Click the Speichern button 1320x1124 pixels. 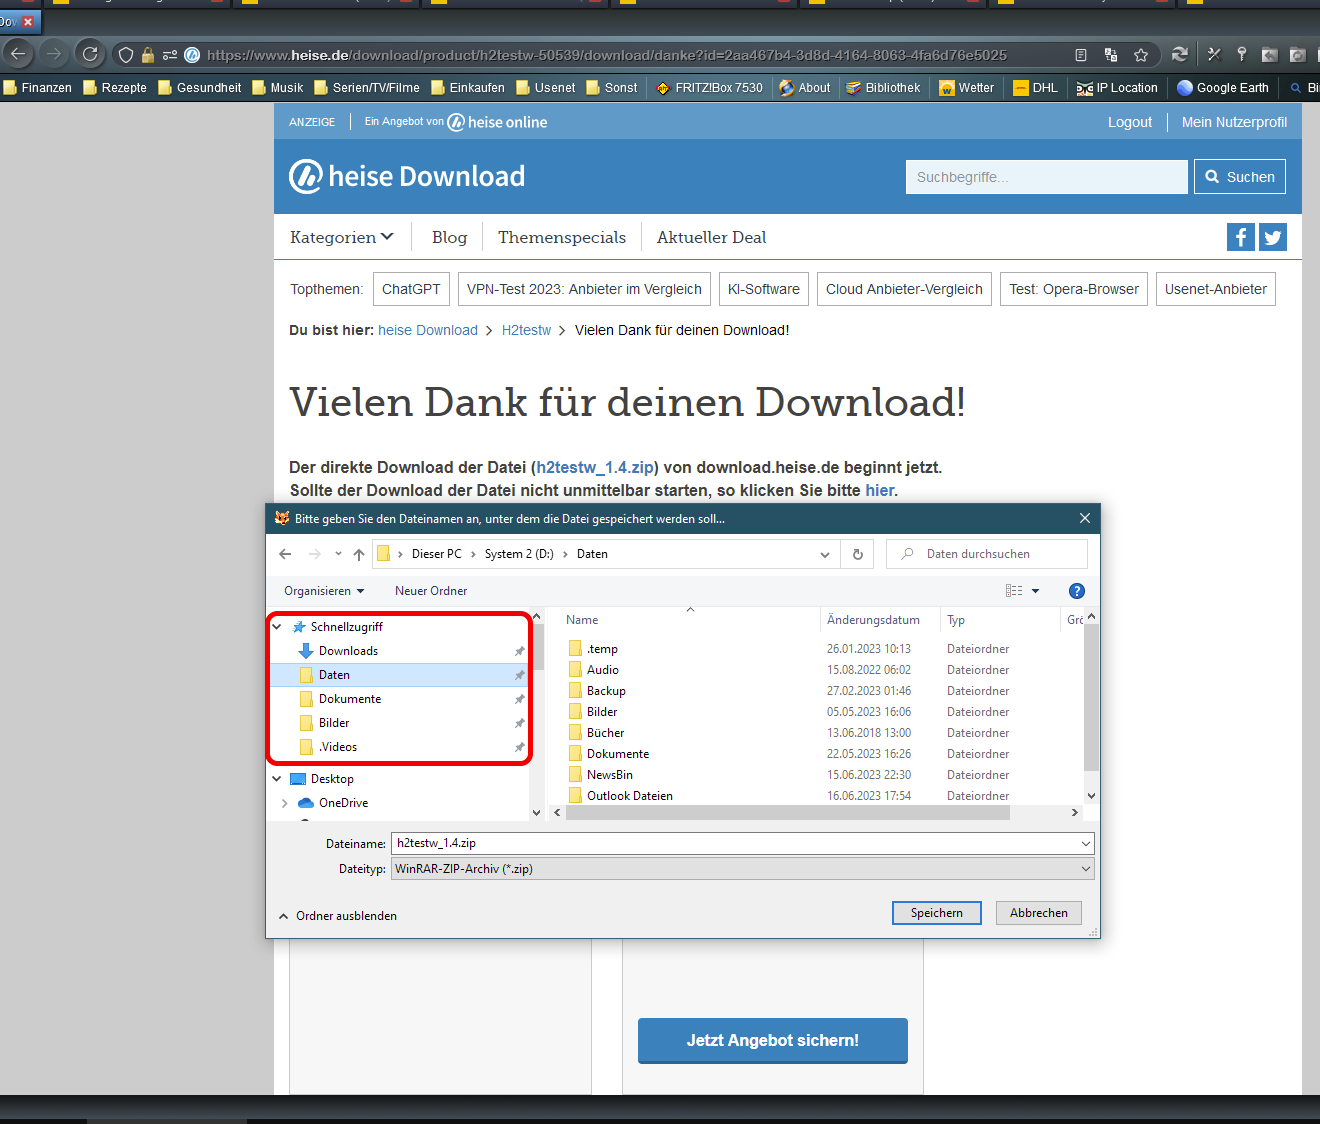937,913
